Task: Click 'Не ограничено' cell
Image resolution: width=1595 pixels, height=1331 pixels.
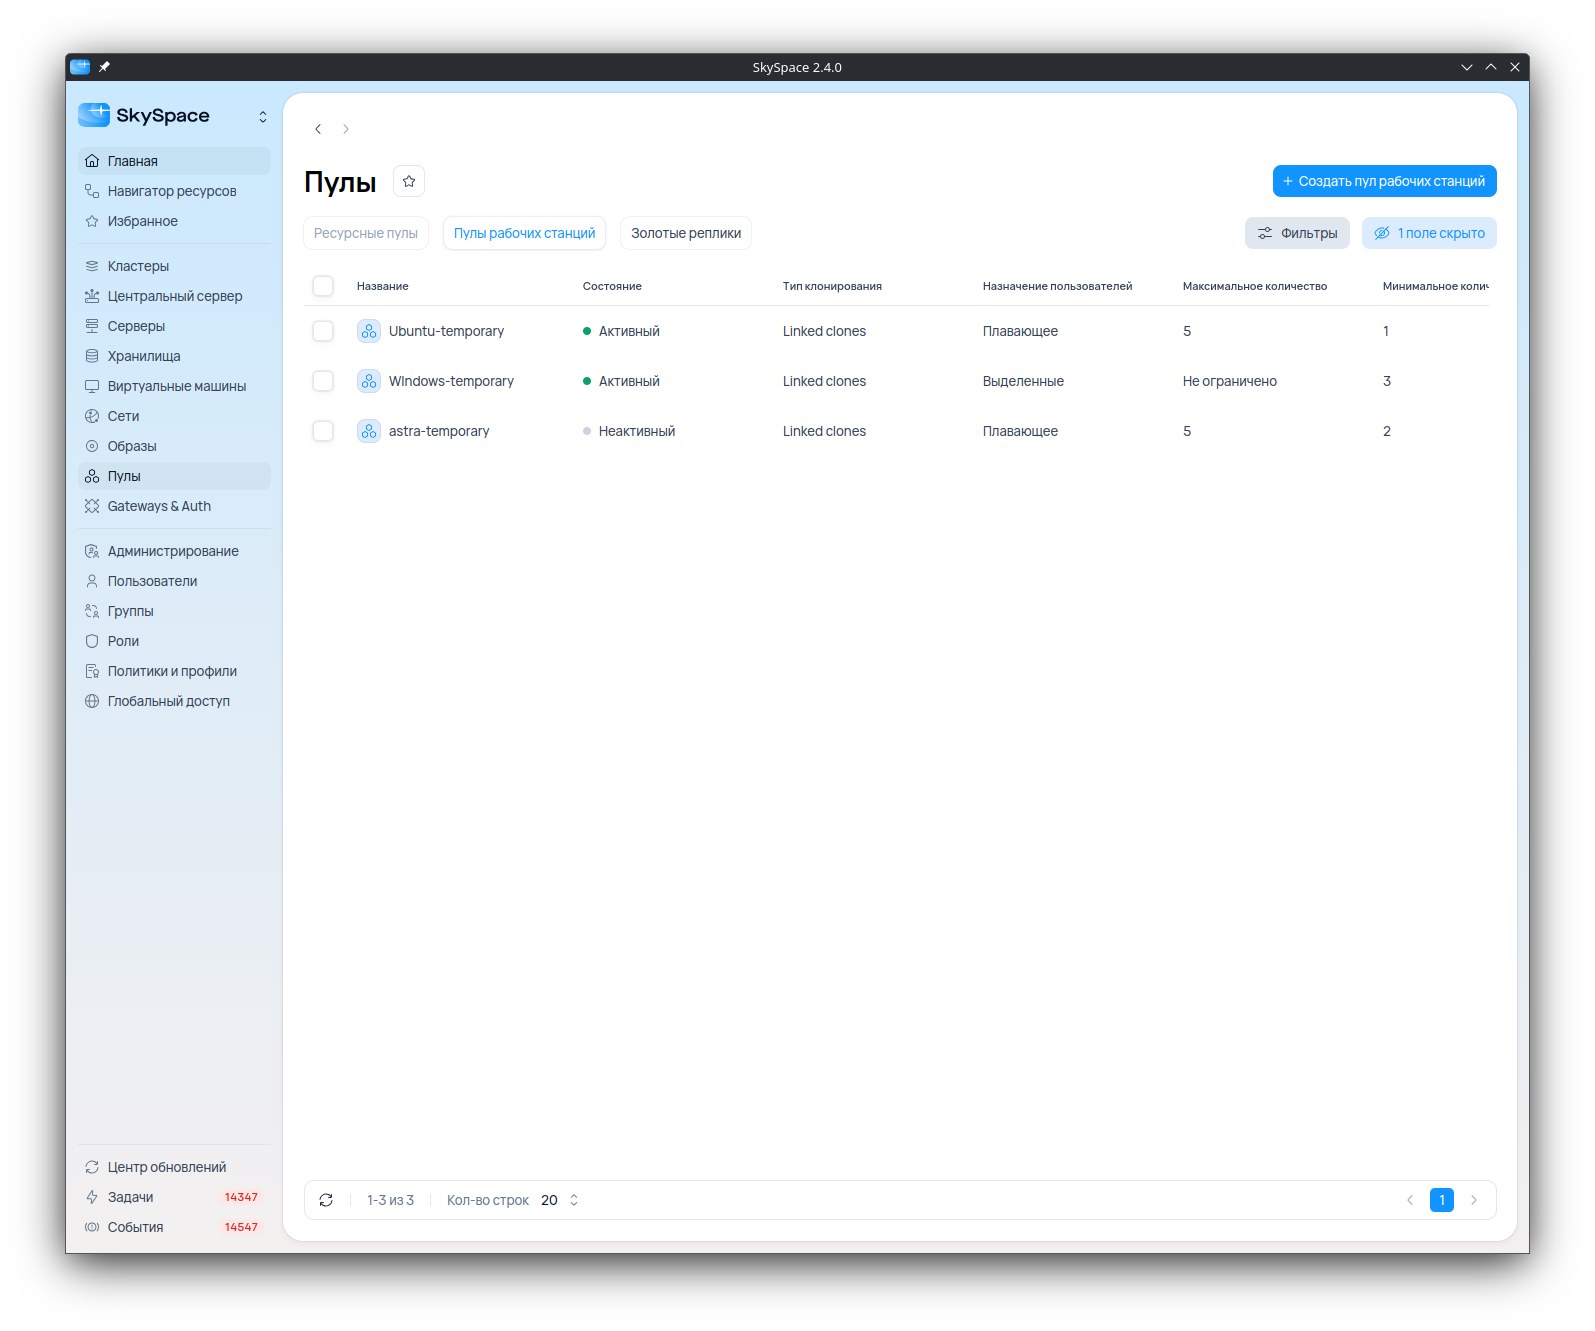Action: (1230, 381)
